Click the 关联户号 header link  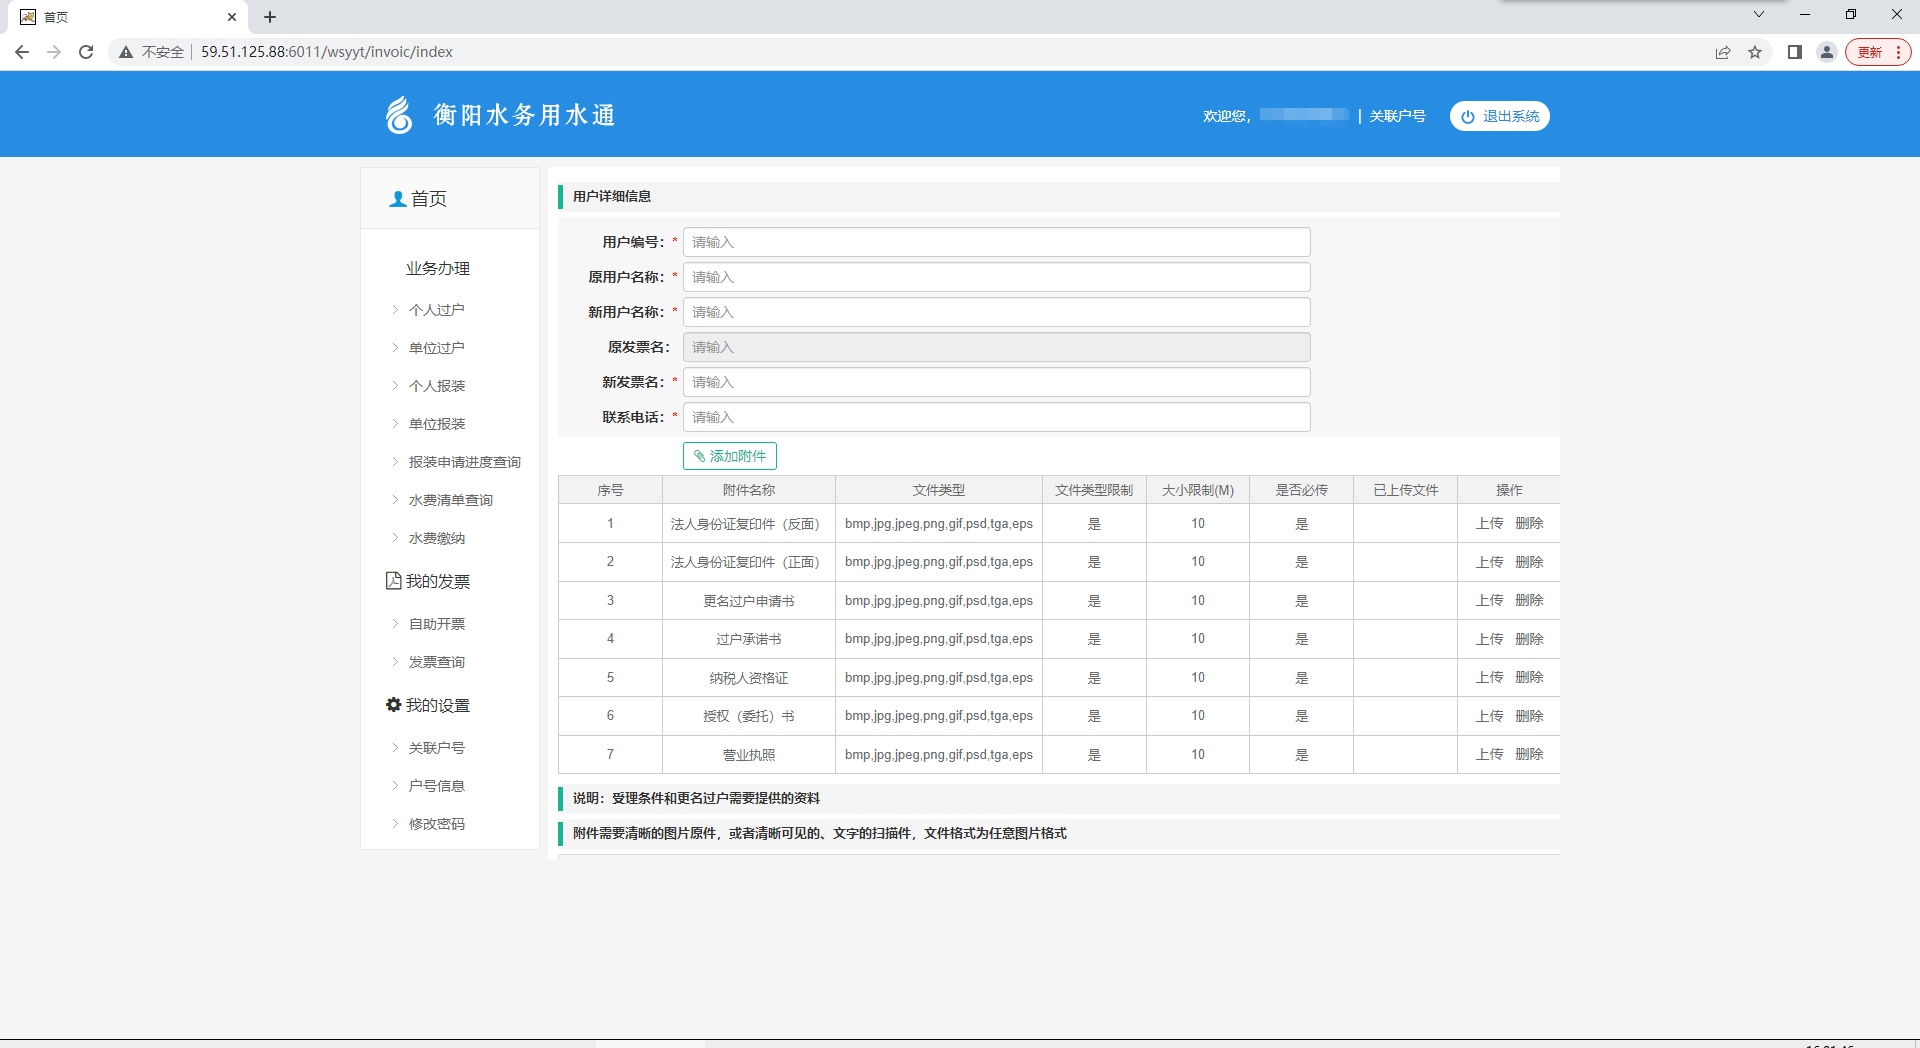click(1397, 116)
